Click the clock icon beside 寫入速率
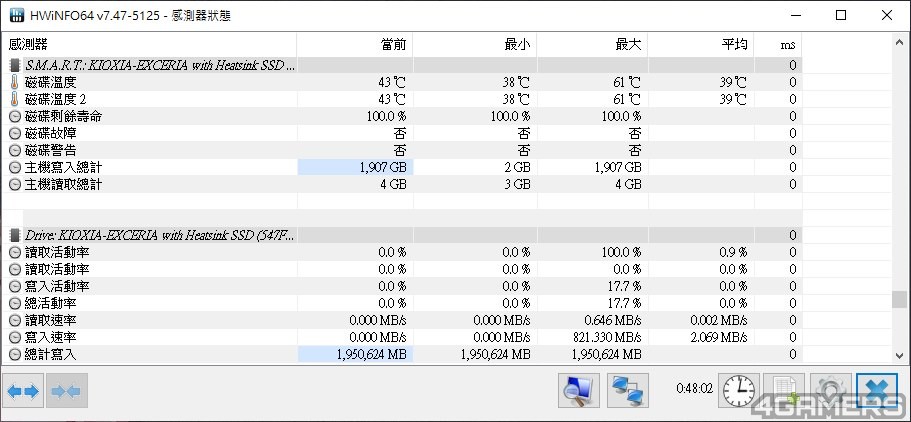Viewport: 911px width, 422px height. (x=15, y=337)
